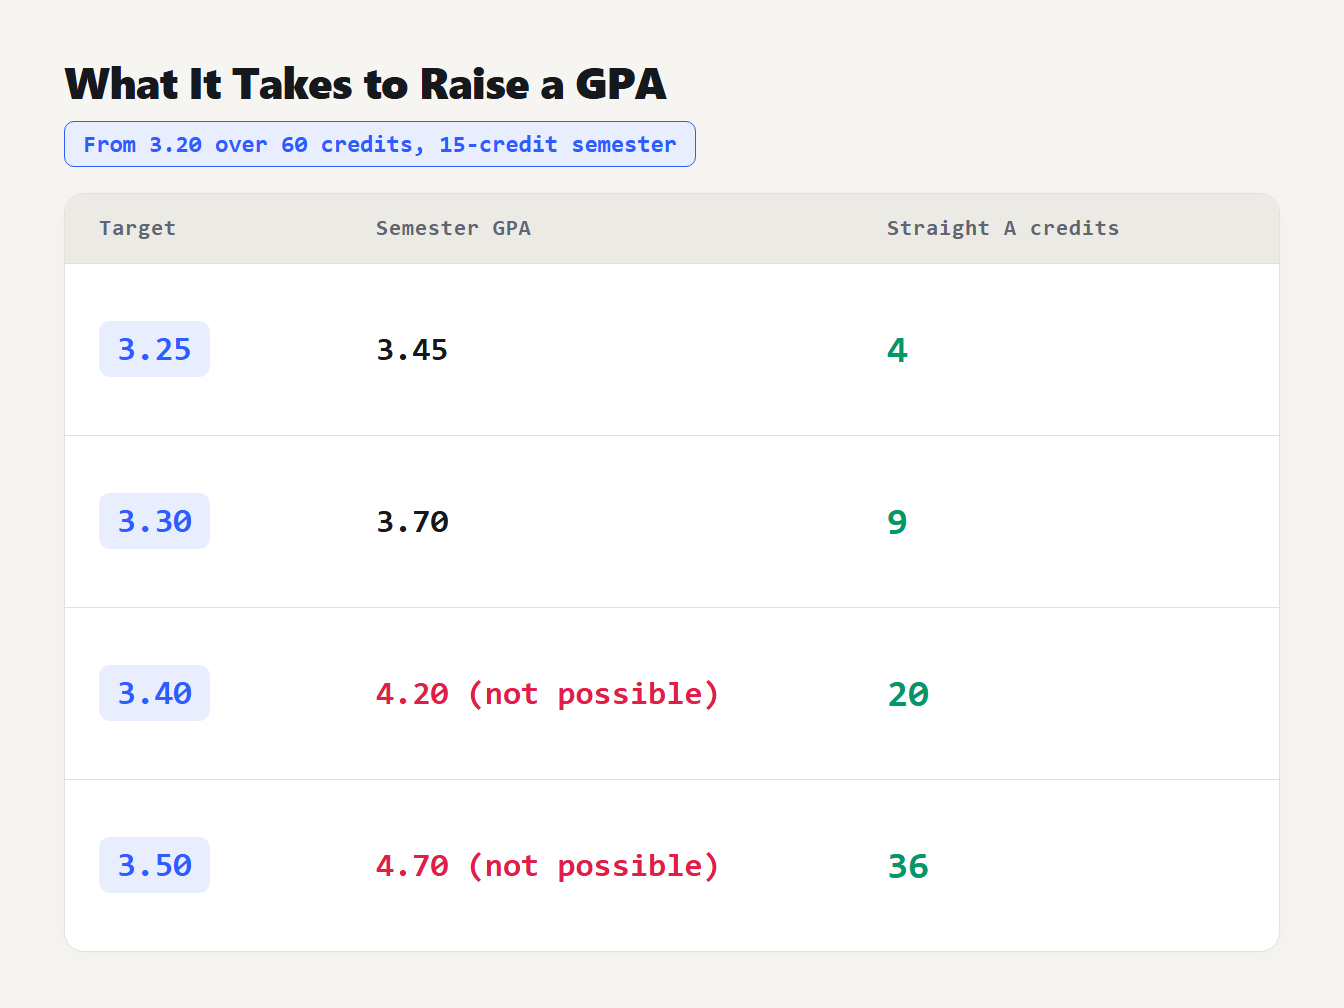
Task: Click the 'Target' column header
Action: click(x=137, y=228)
